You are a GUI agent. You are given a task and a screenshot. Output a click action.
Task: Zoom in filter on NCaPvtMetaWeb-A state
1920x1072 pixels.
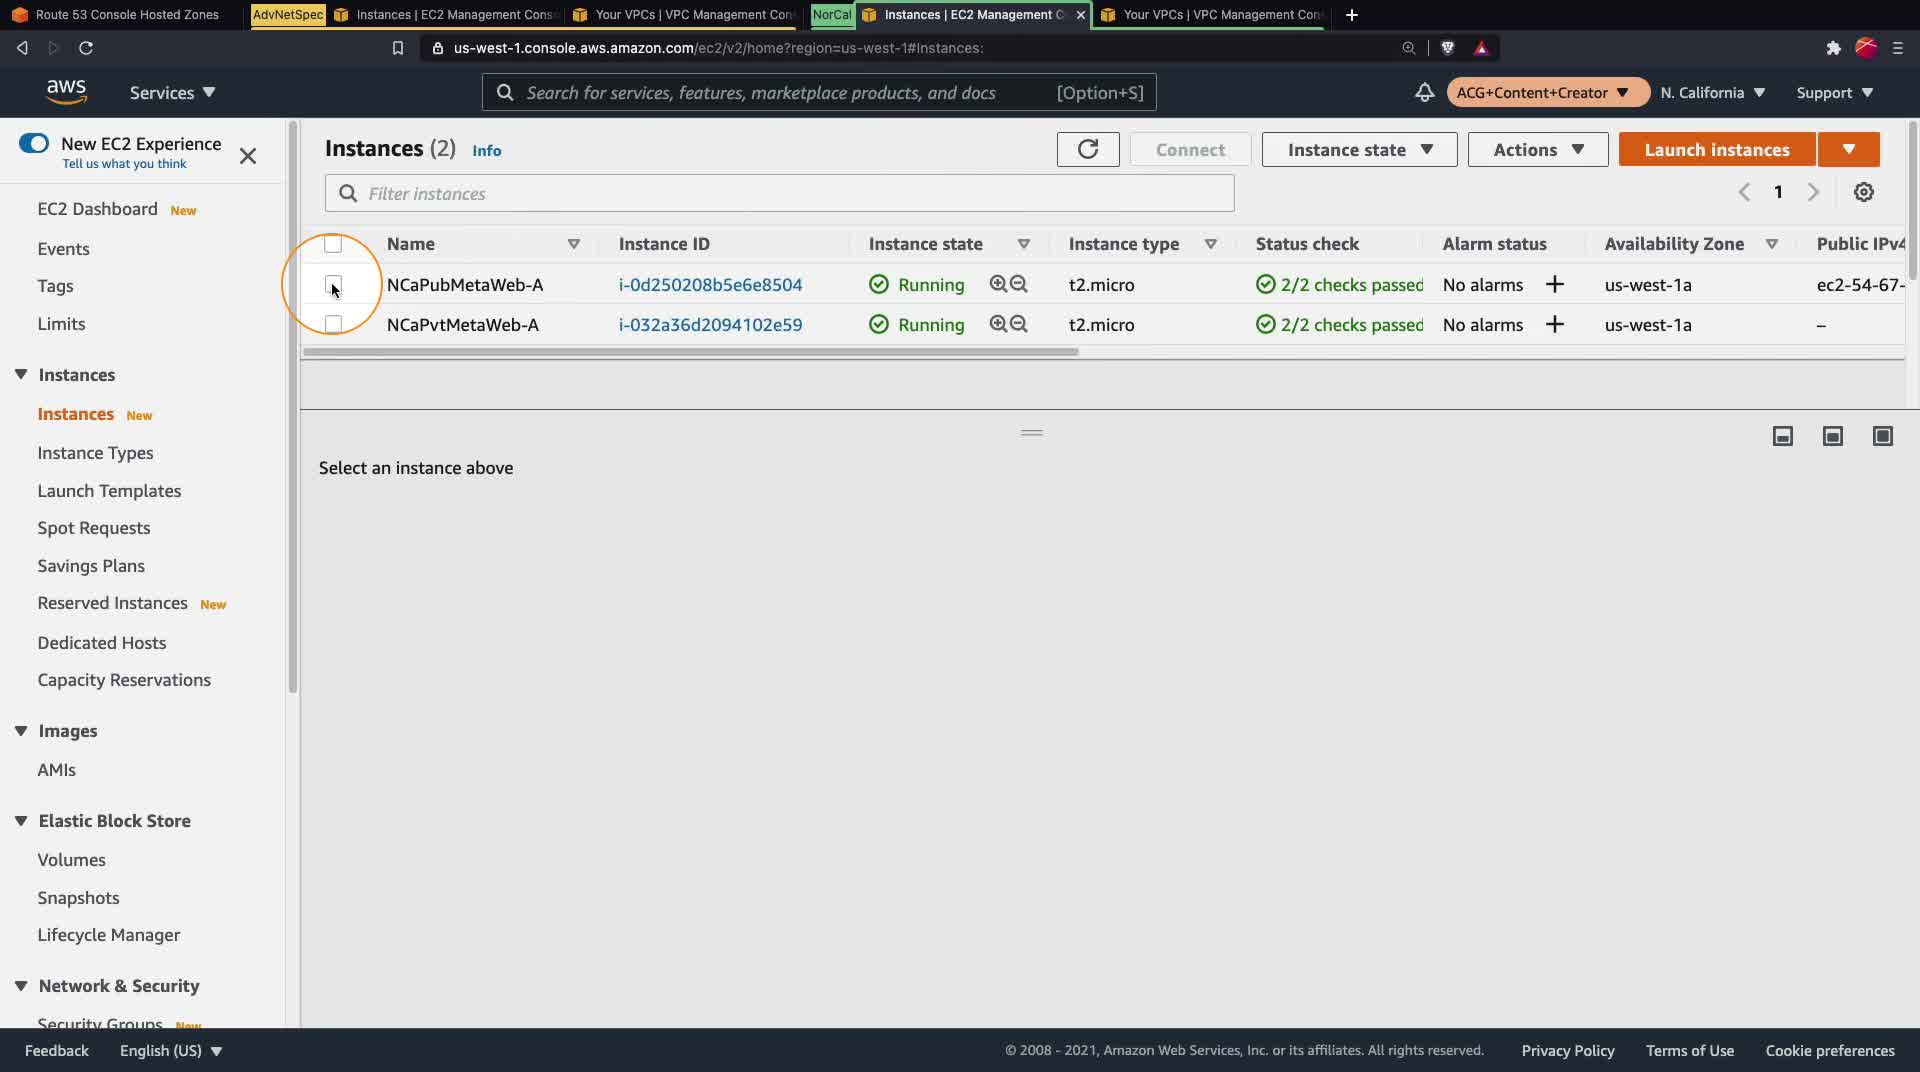pyautogui.click(x=998, y=324)
